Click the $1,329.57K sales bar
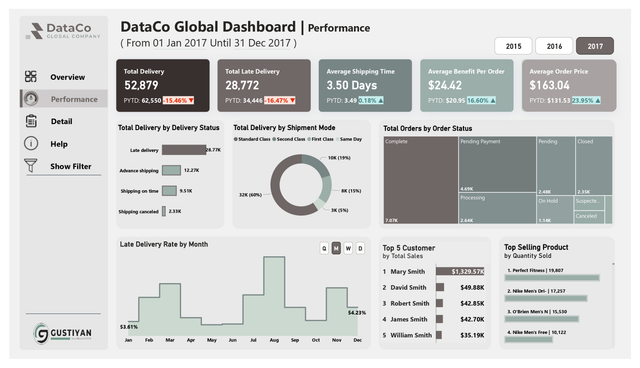The image size is (640, 368). click(460, 271)
